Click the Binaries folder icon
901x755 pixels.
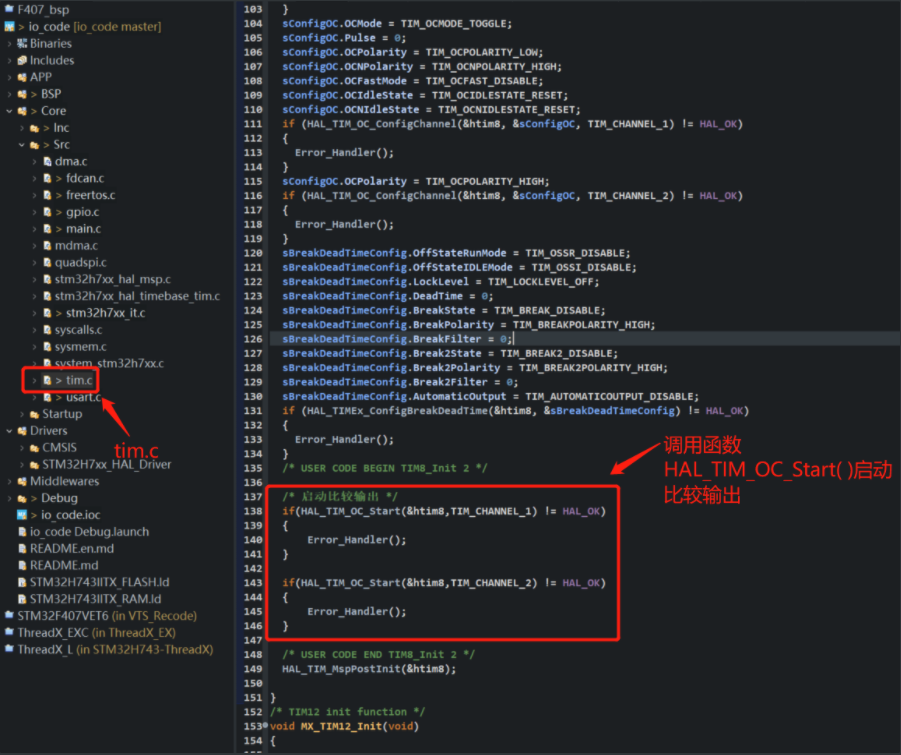coord(22,44)
